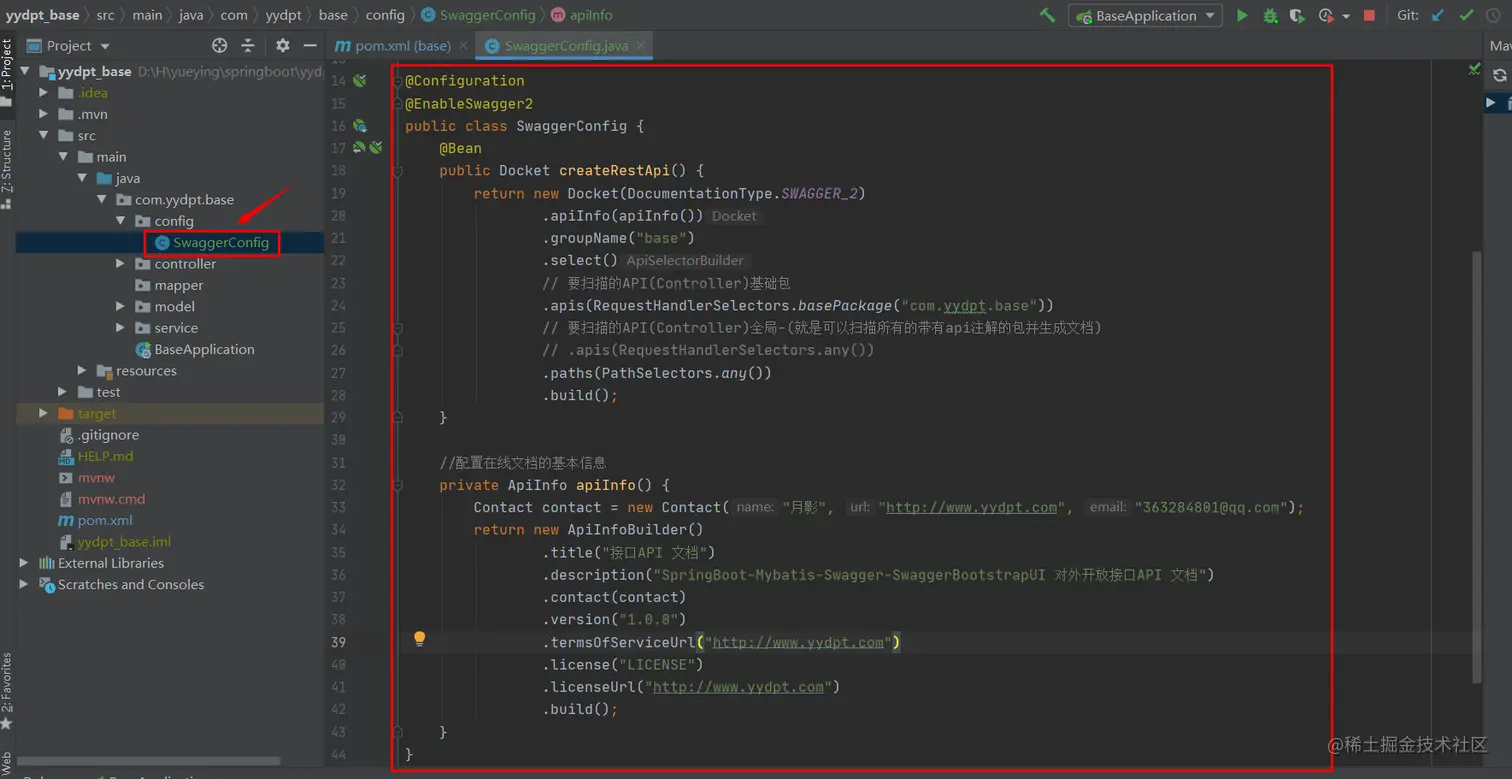Viewport: 1512px width, 779px height.
Task: Select the yydpt_base.iml file
Action: tap(115, 542)
